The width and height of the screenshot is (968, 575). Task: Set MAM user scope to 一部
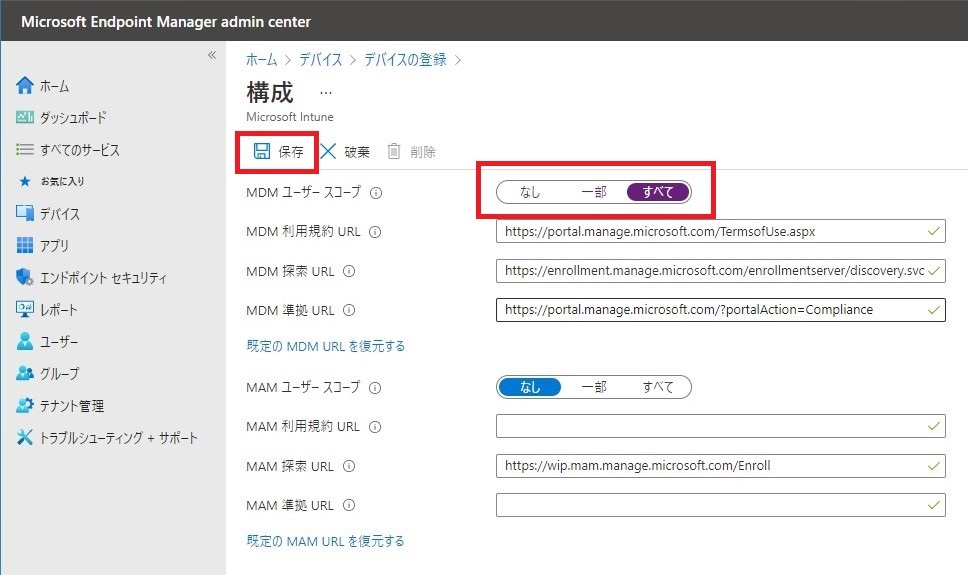pyautogui.click(x=594, y=387)
